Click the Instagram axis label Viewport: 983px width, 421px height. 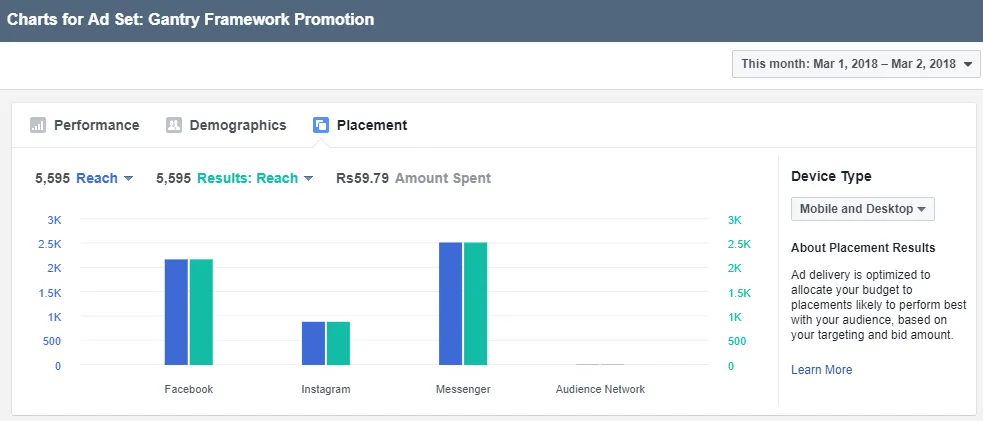click(x=326, y=389)
